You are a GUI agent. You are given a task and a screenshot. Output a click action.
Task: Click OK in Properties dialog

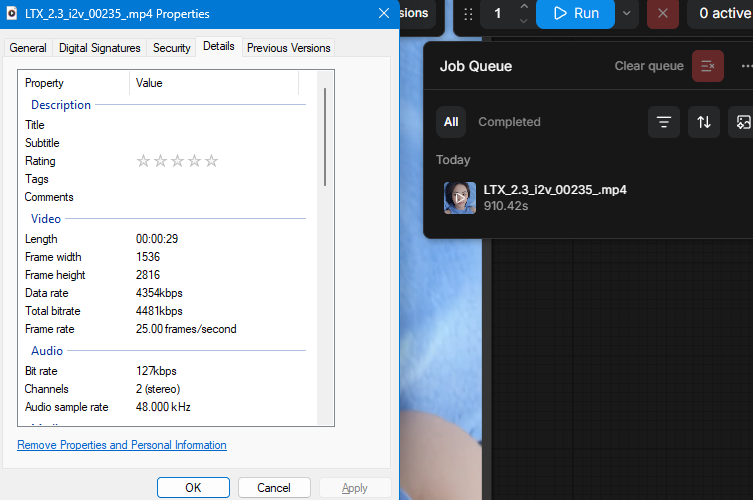(x=193, y=488)
